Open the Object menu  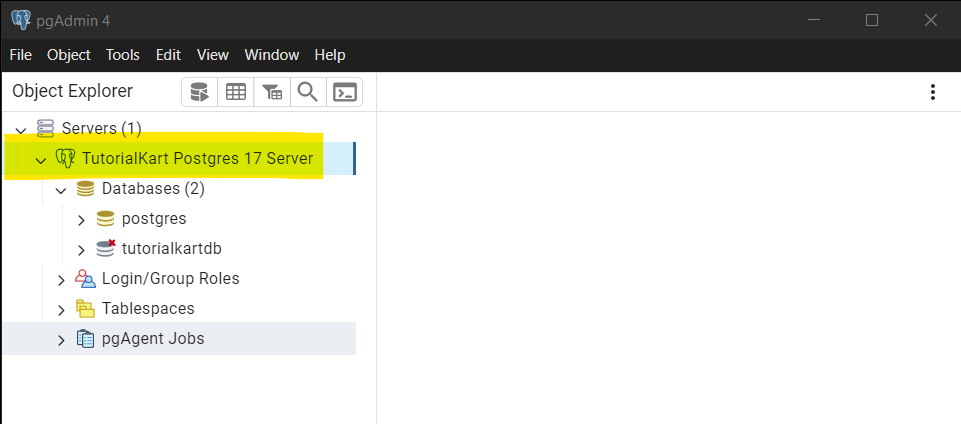pyautogui.click(x=69, y=55)
